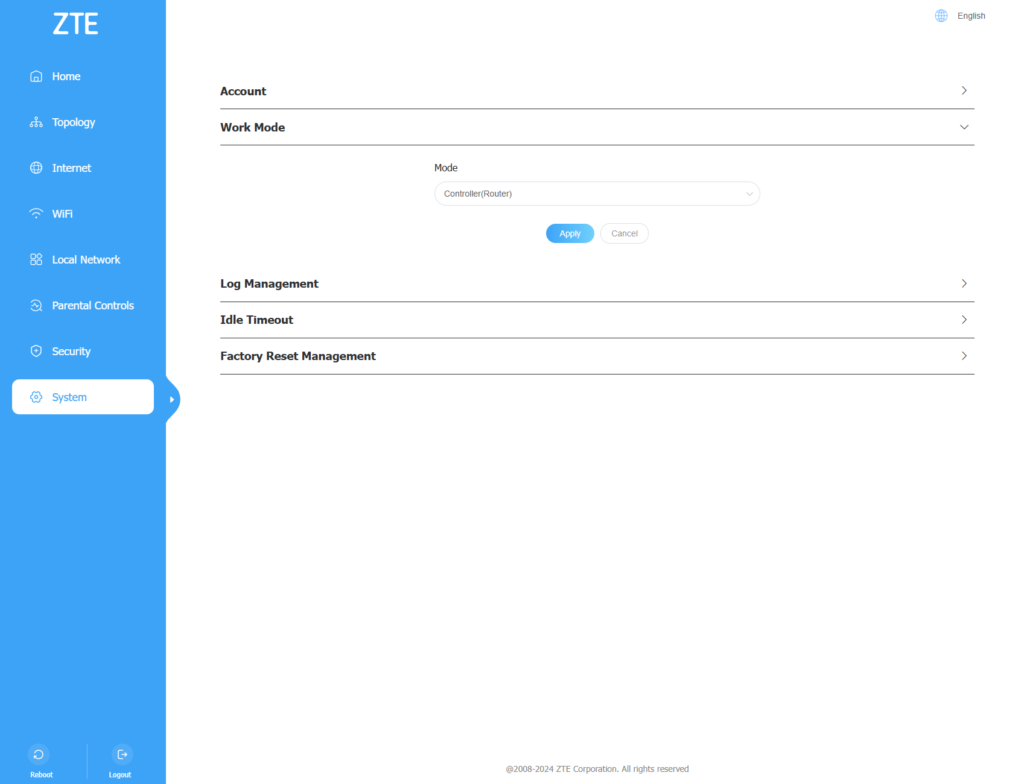Click the Local Network grid icon
1024x784 pixels.
[37, 260]
